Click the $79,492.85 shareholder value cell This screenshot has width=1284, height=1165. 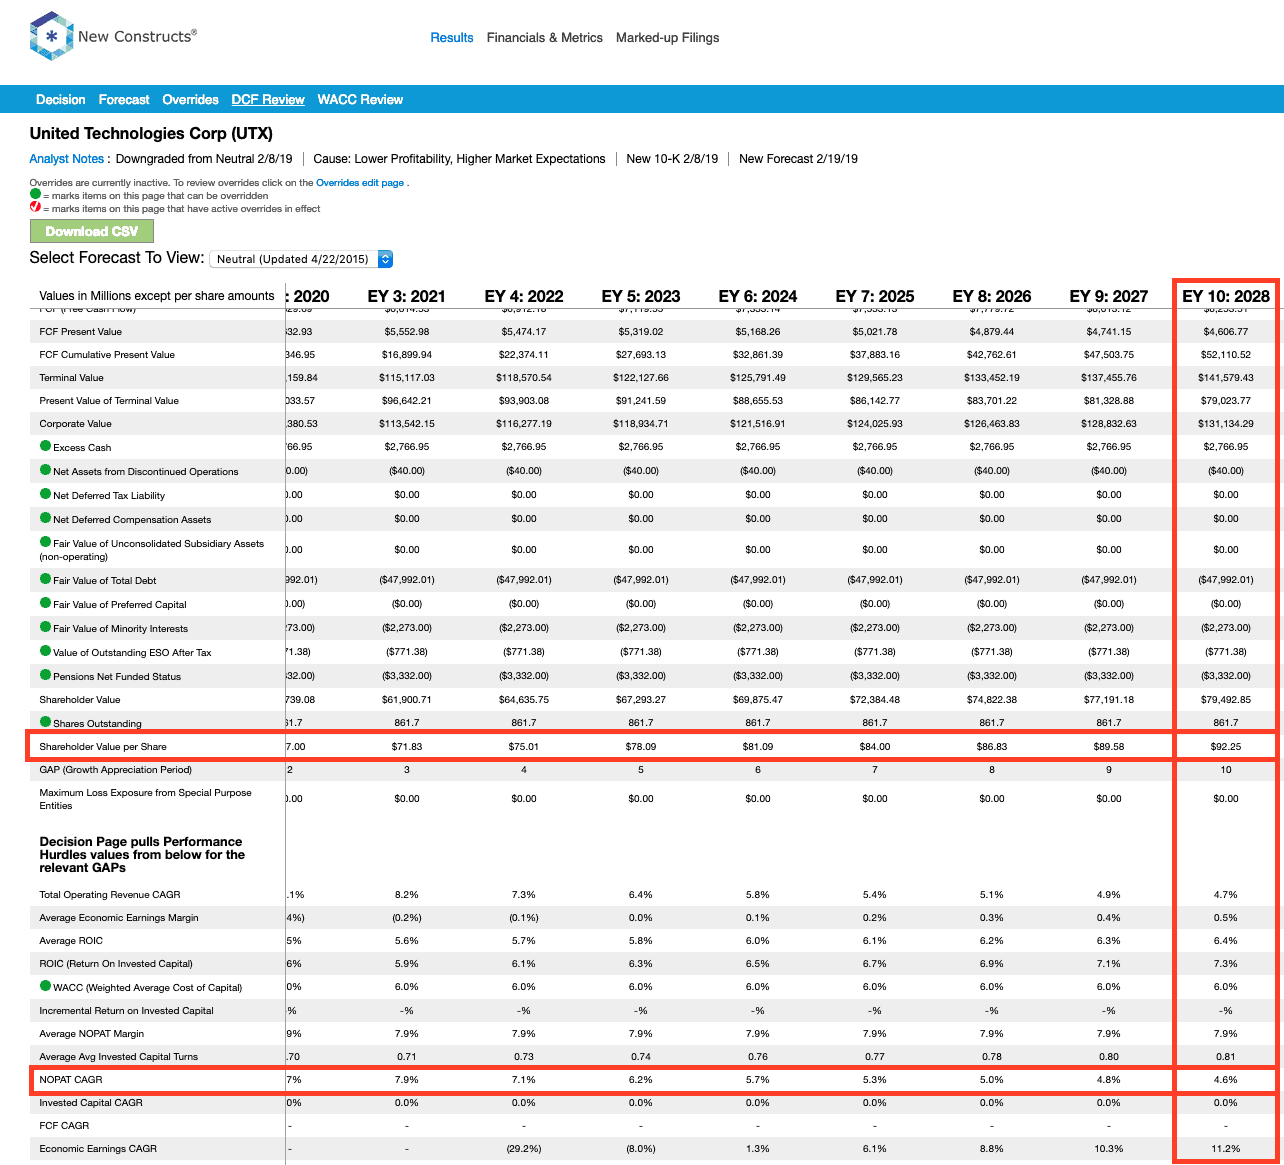tap(1226, 700)
